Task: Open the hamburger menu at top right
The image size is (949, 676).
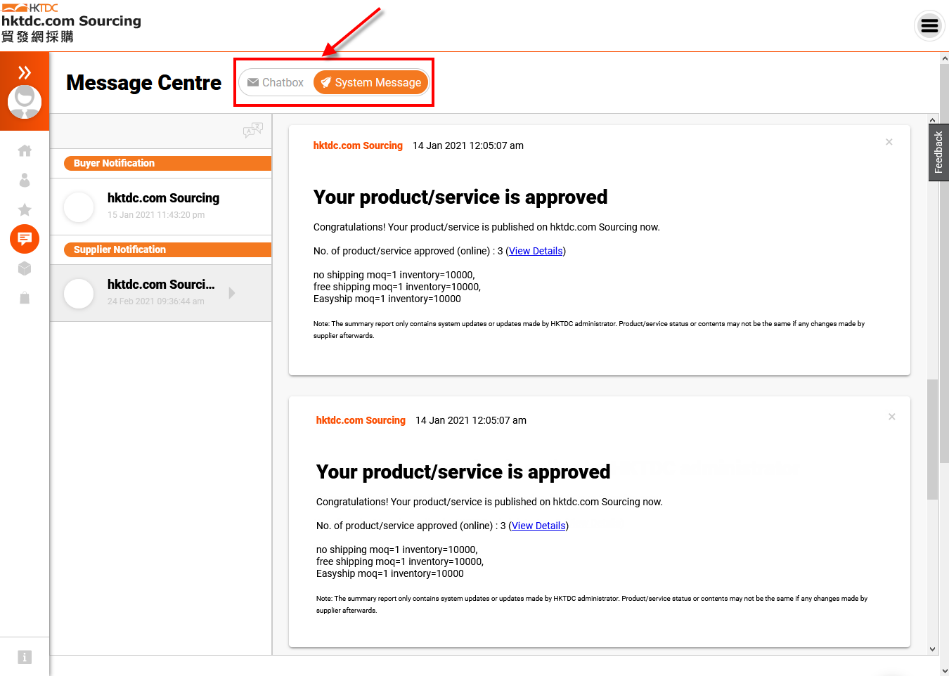Action: (x=930, y=26)
